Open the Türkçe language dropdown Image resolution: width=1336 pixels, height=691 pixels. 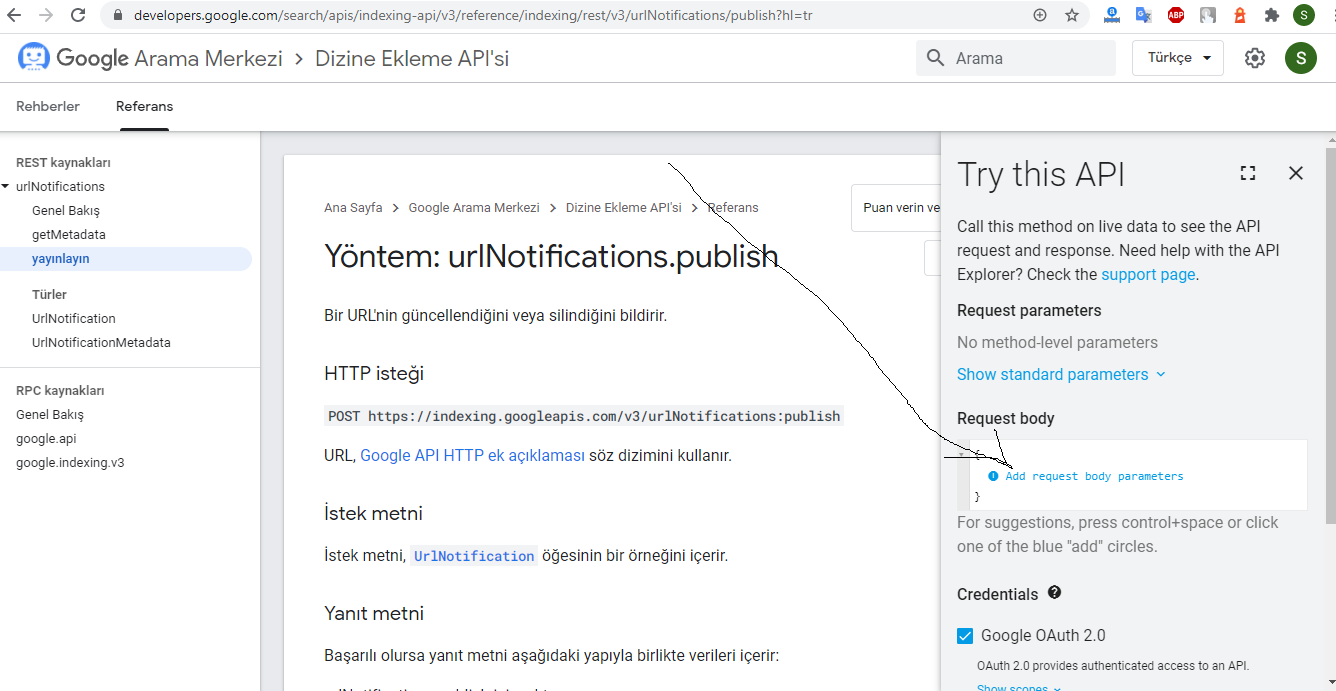pos(1178,58)
